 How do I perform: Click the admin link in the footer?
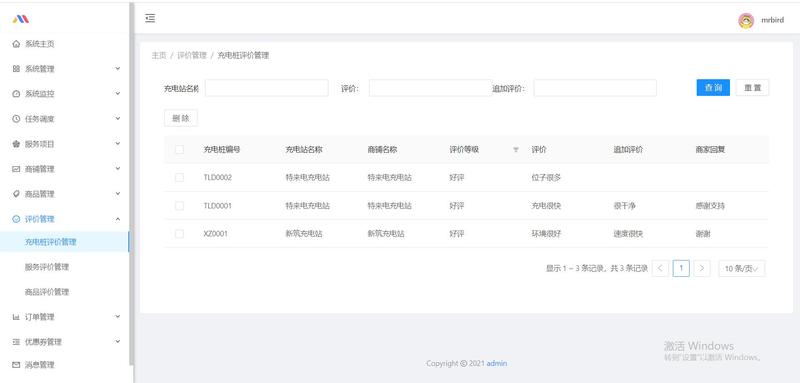(496, 363)
